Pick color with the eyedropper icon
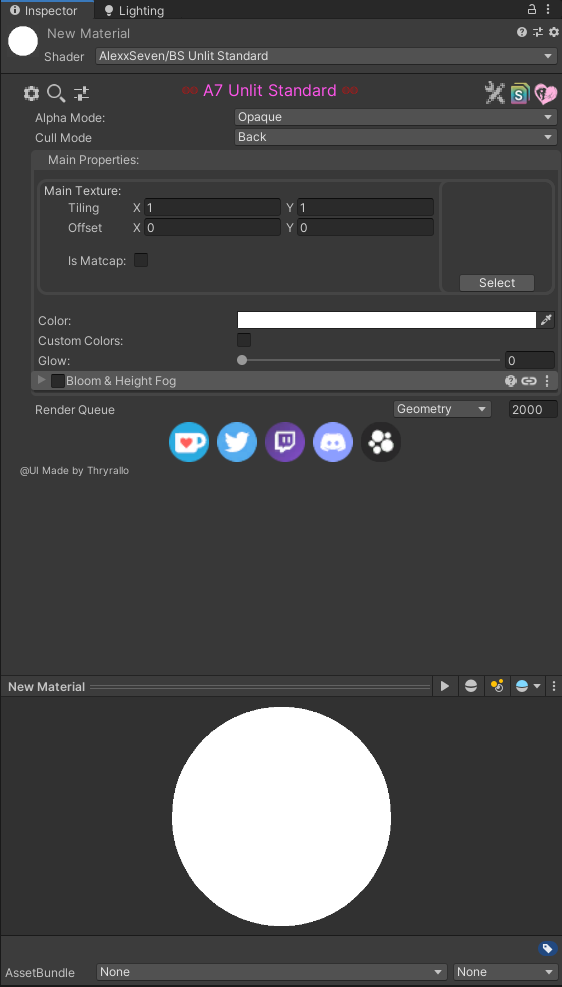This screenshot has height=987, width=562. point(546,320)
